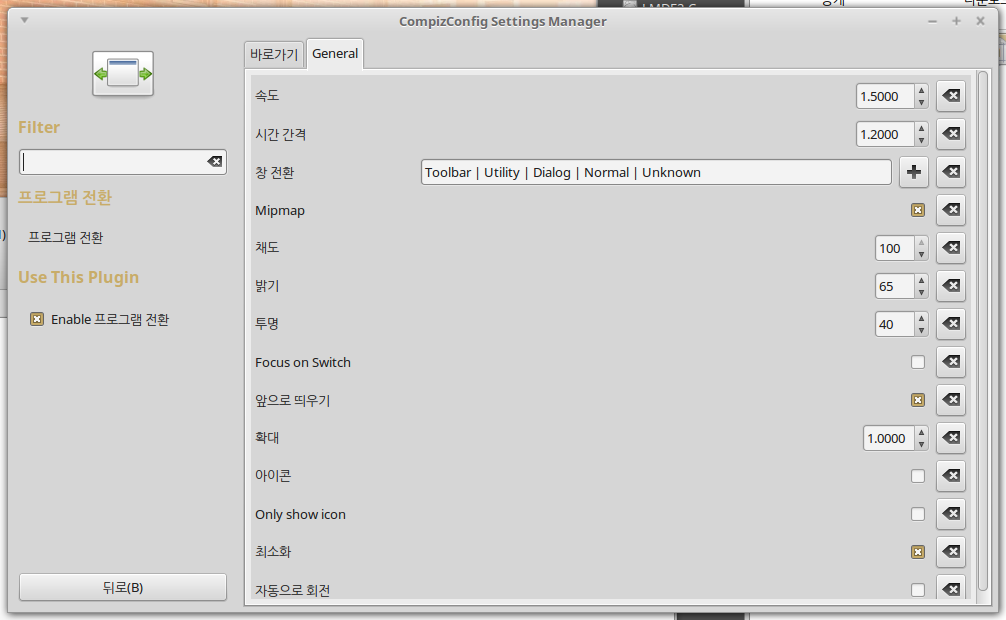Decrease the 밝기 value with down arrow
The height and width of the screenshot is (620, 1006).
coord(921,292)
